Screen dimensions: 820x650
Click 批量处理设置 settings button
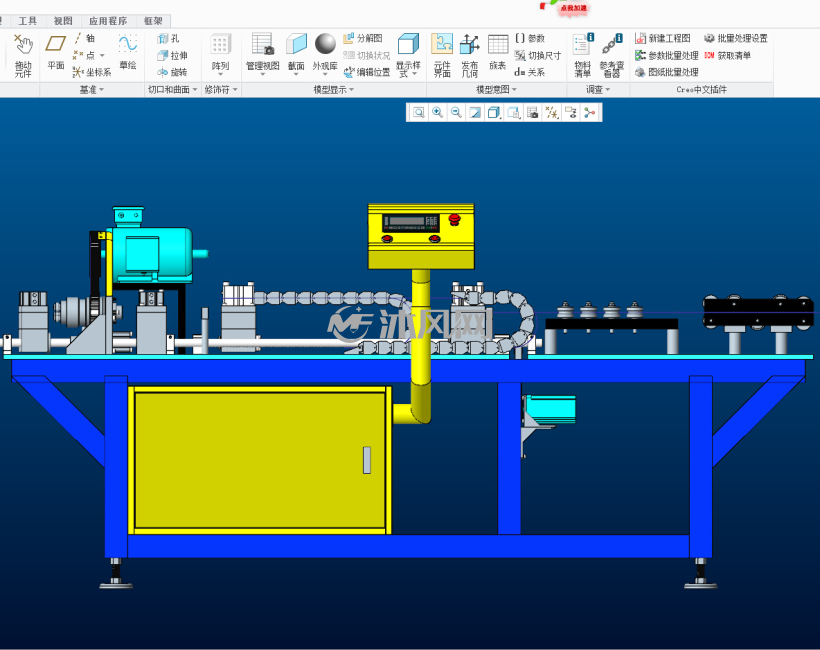(x=736, y=38)
